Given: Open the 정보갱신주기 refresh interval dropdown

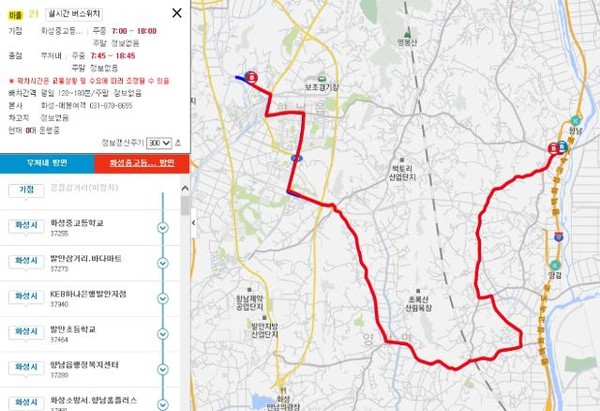Looking at the screenshot, I should [x=159, y=143].
